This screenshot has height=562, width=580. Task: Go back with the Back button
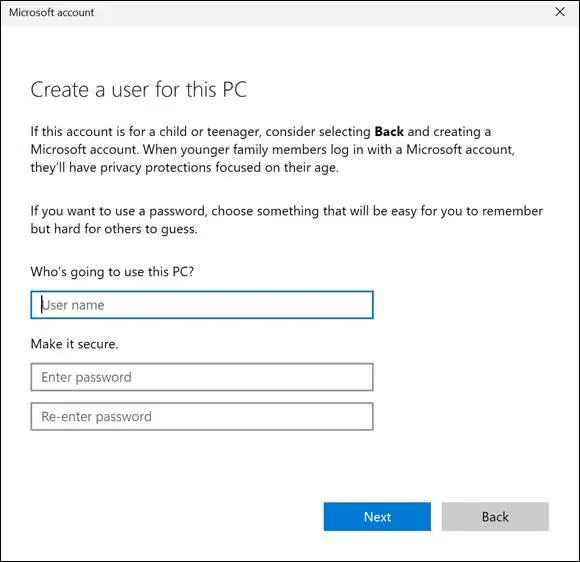(x=495, y=516)
